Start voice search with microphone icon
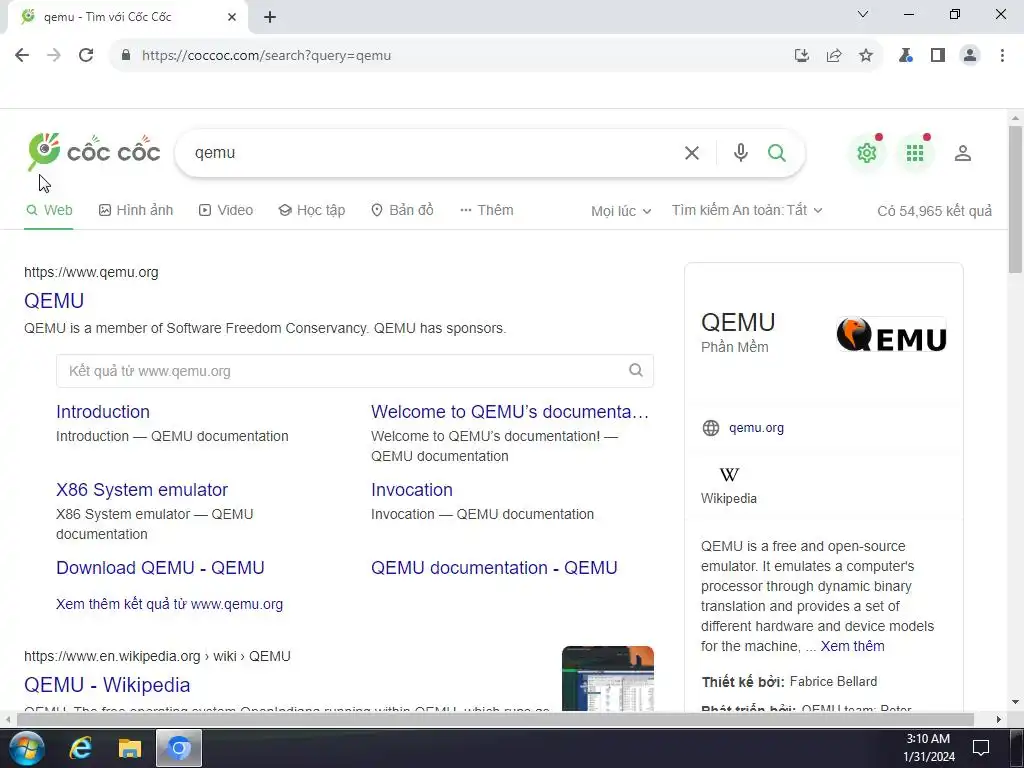The height and width of the screenshot is (768, 1024). (741, 153)
